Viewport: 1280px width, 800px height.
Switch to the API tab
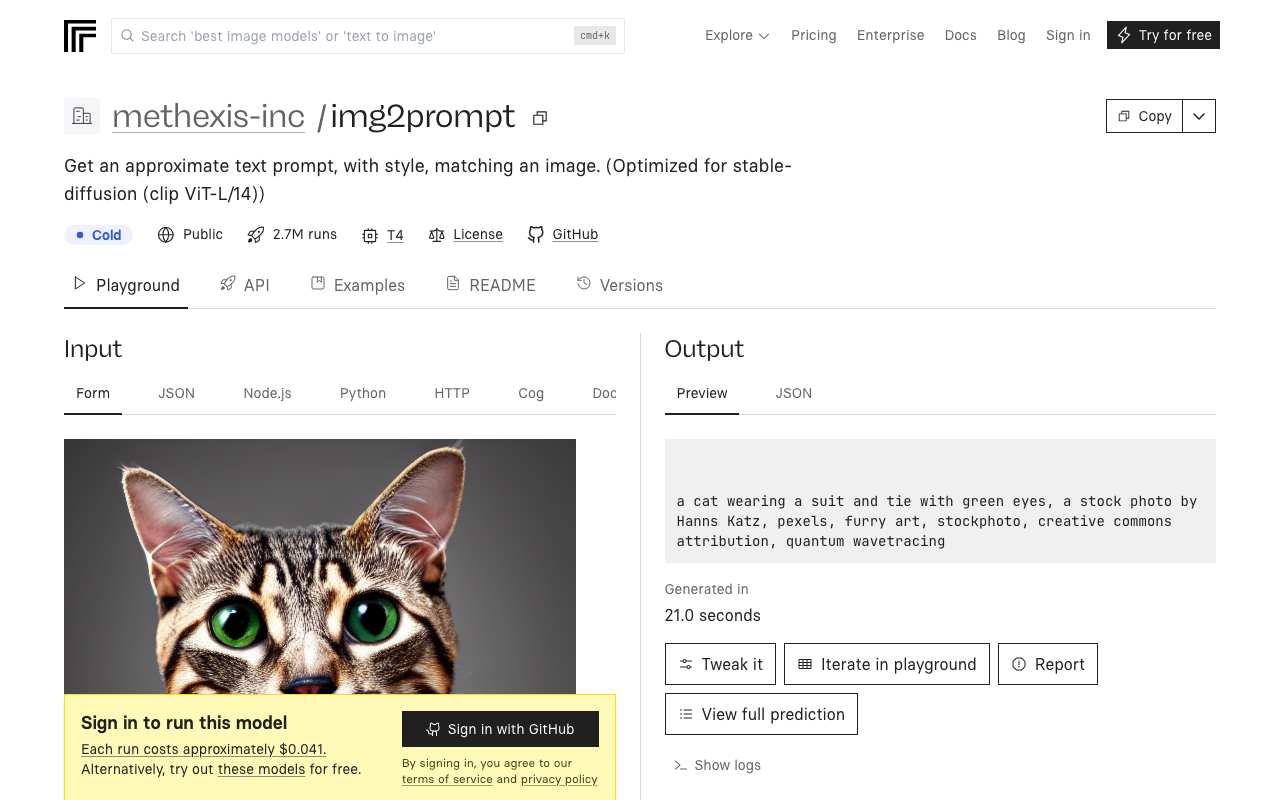click(x=245, y=285)
